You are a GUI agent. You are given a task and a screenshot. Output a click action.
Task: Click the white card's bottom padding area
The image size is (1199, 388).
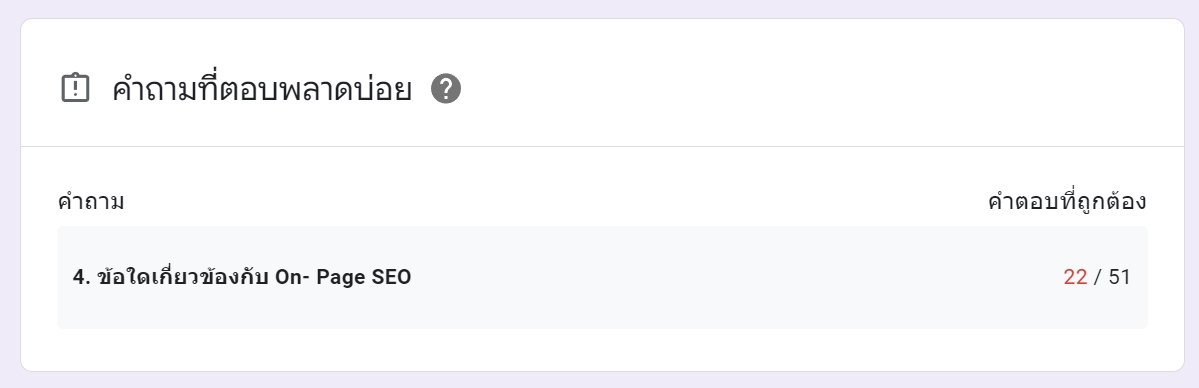point(603,350)
